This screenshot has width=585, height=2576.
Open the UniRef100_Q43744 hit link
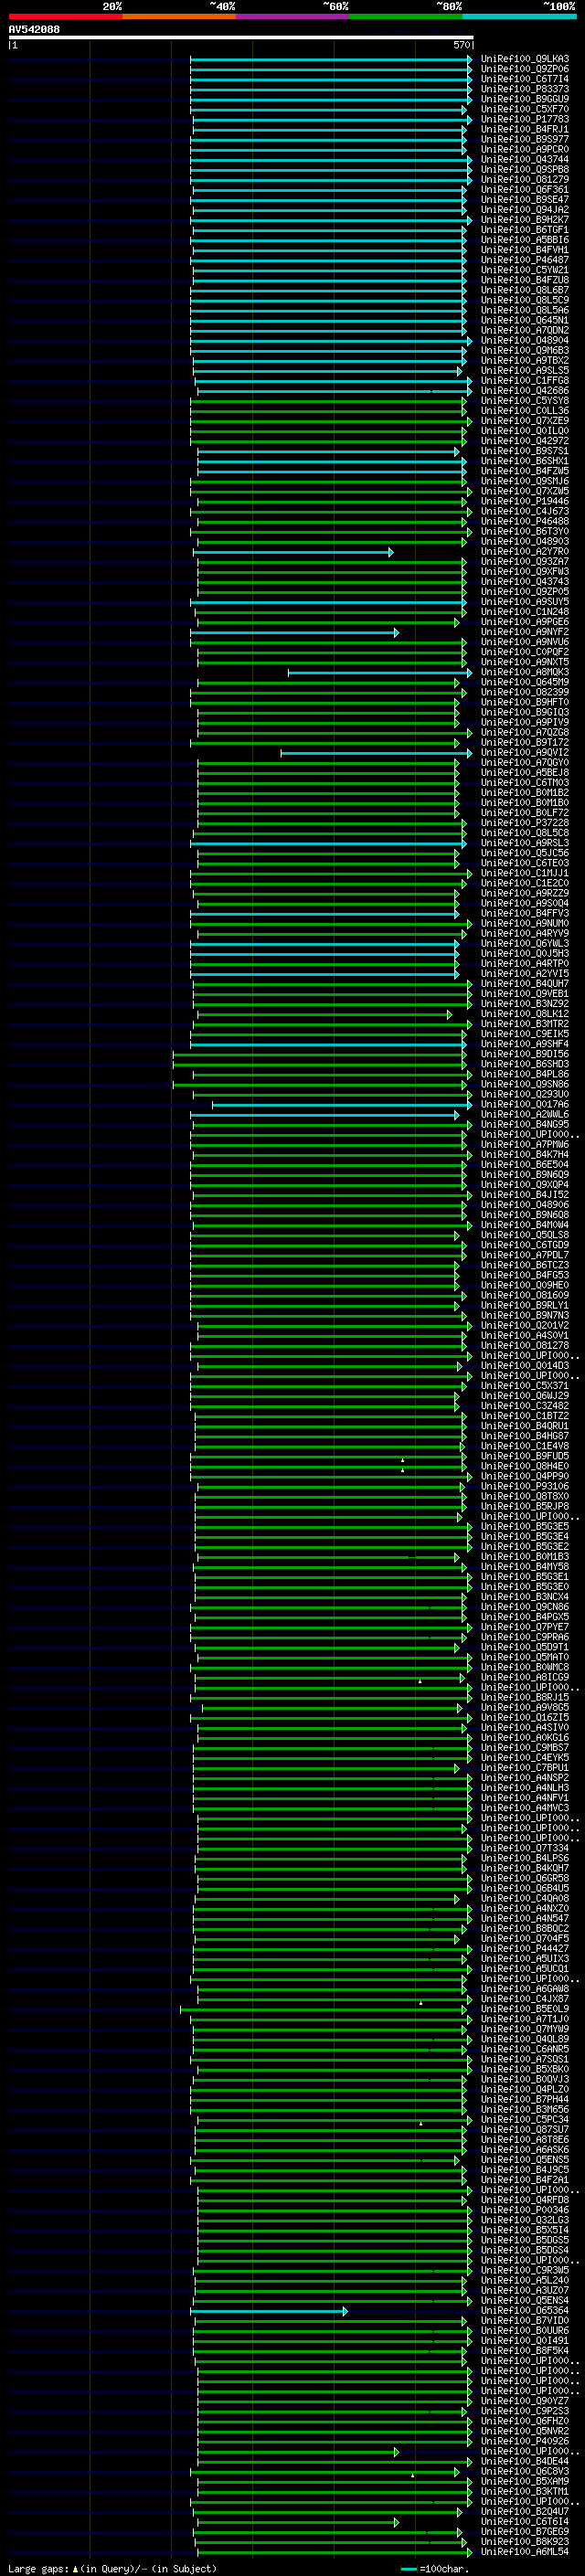tap(525, 159)
